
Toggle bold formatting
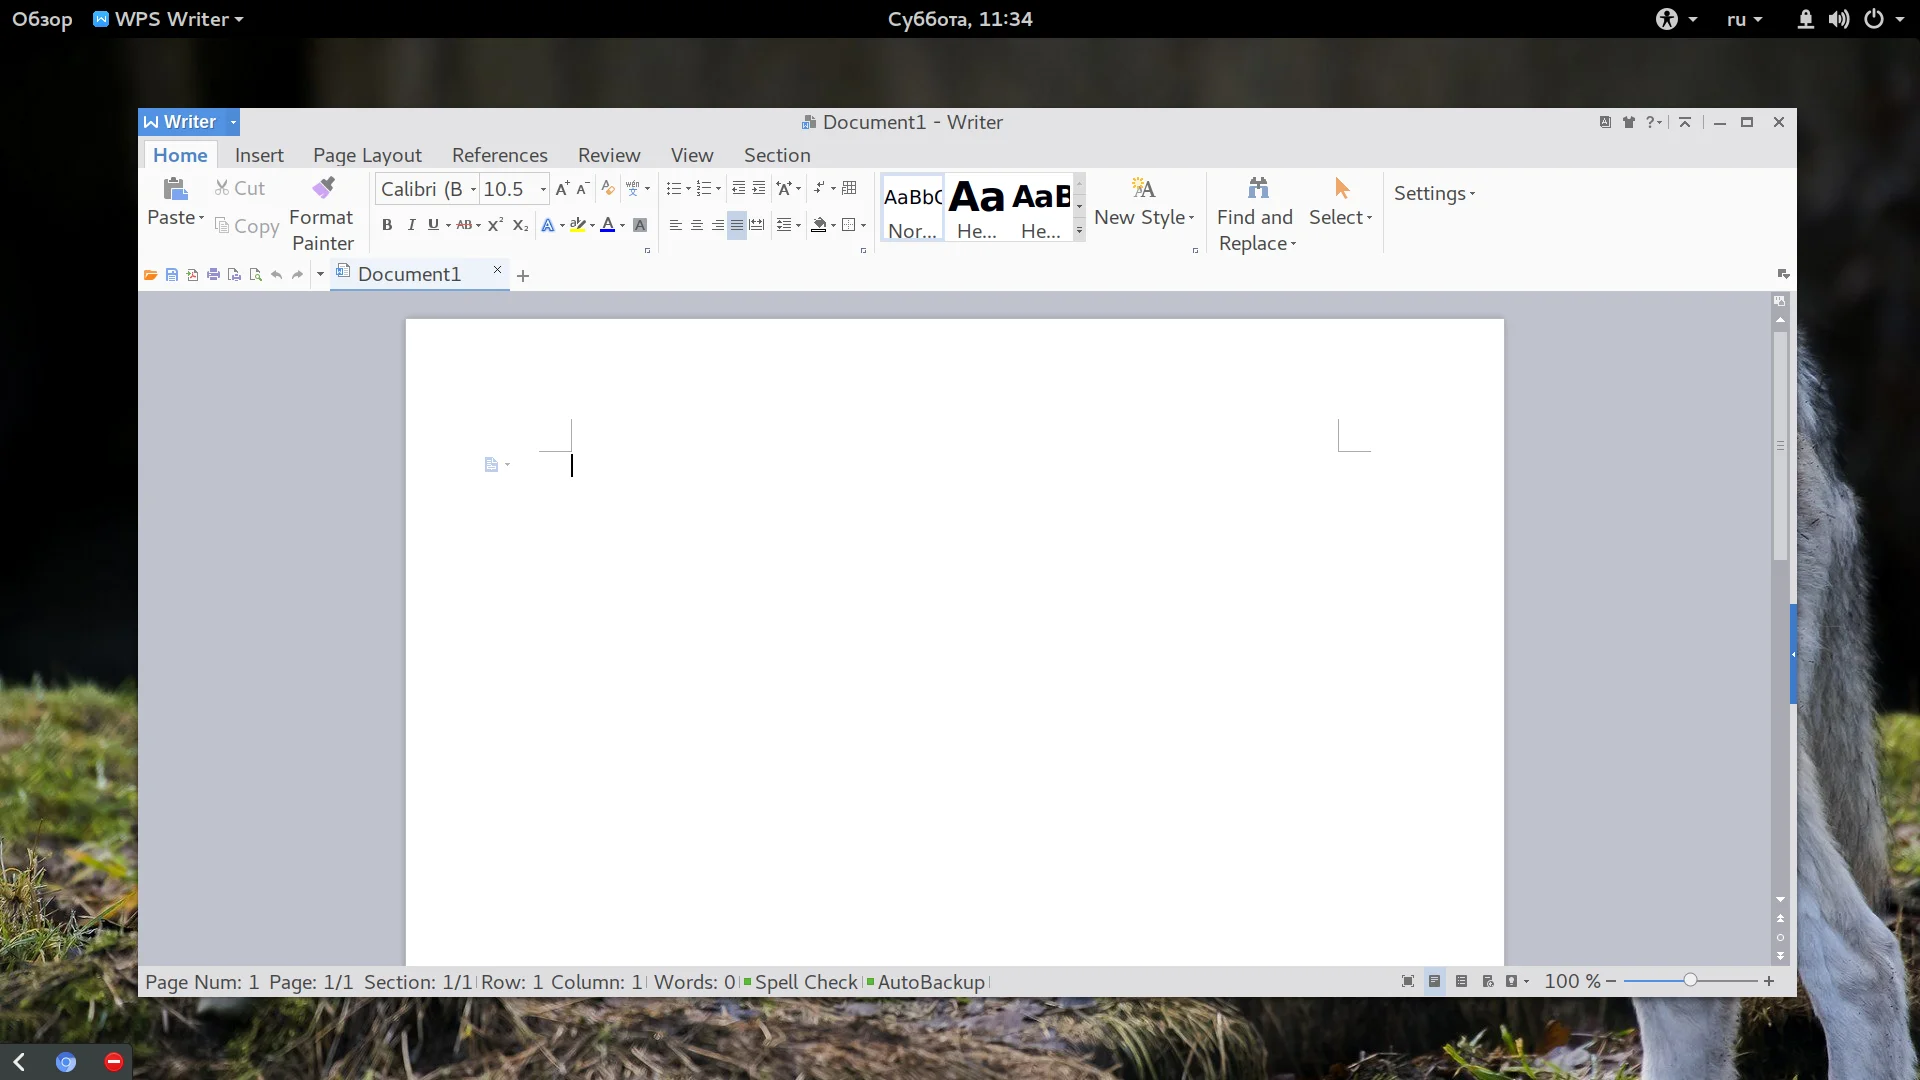point(387,225)
